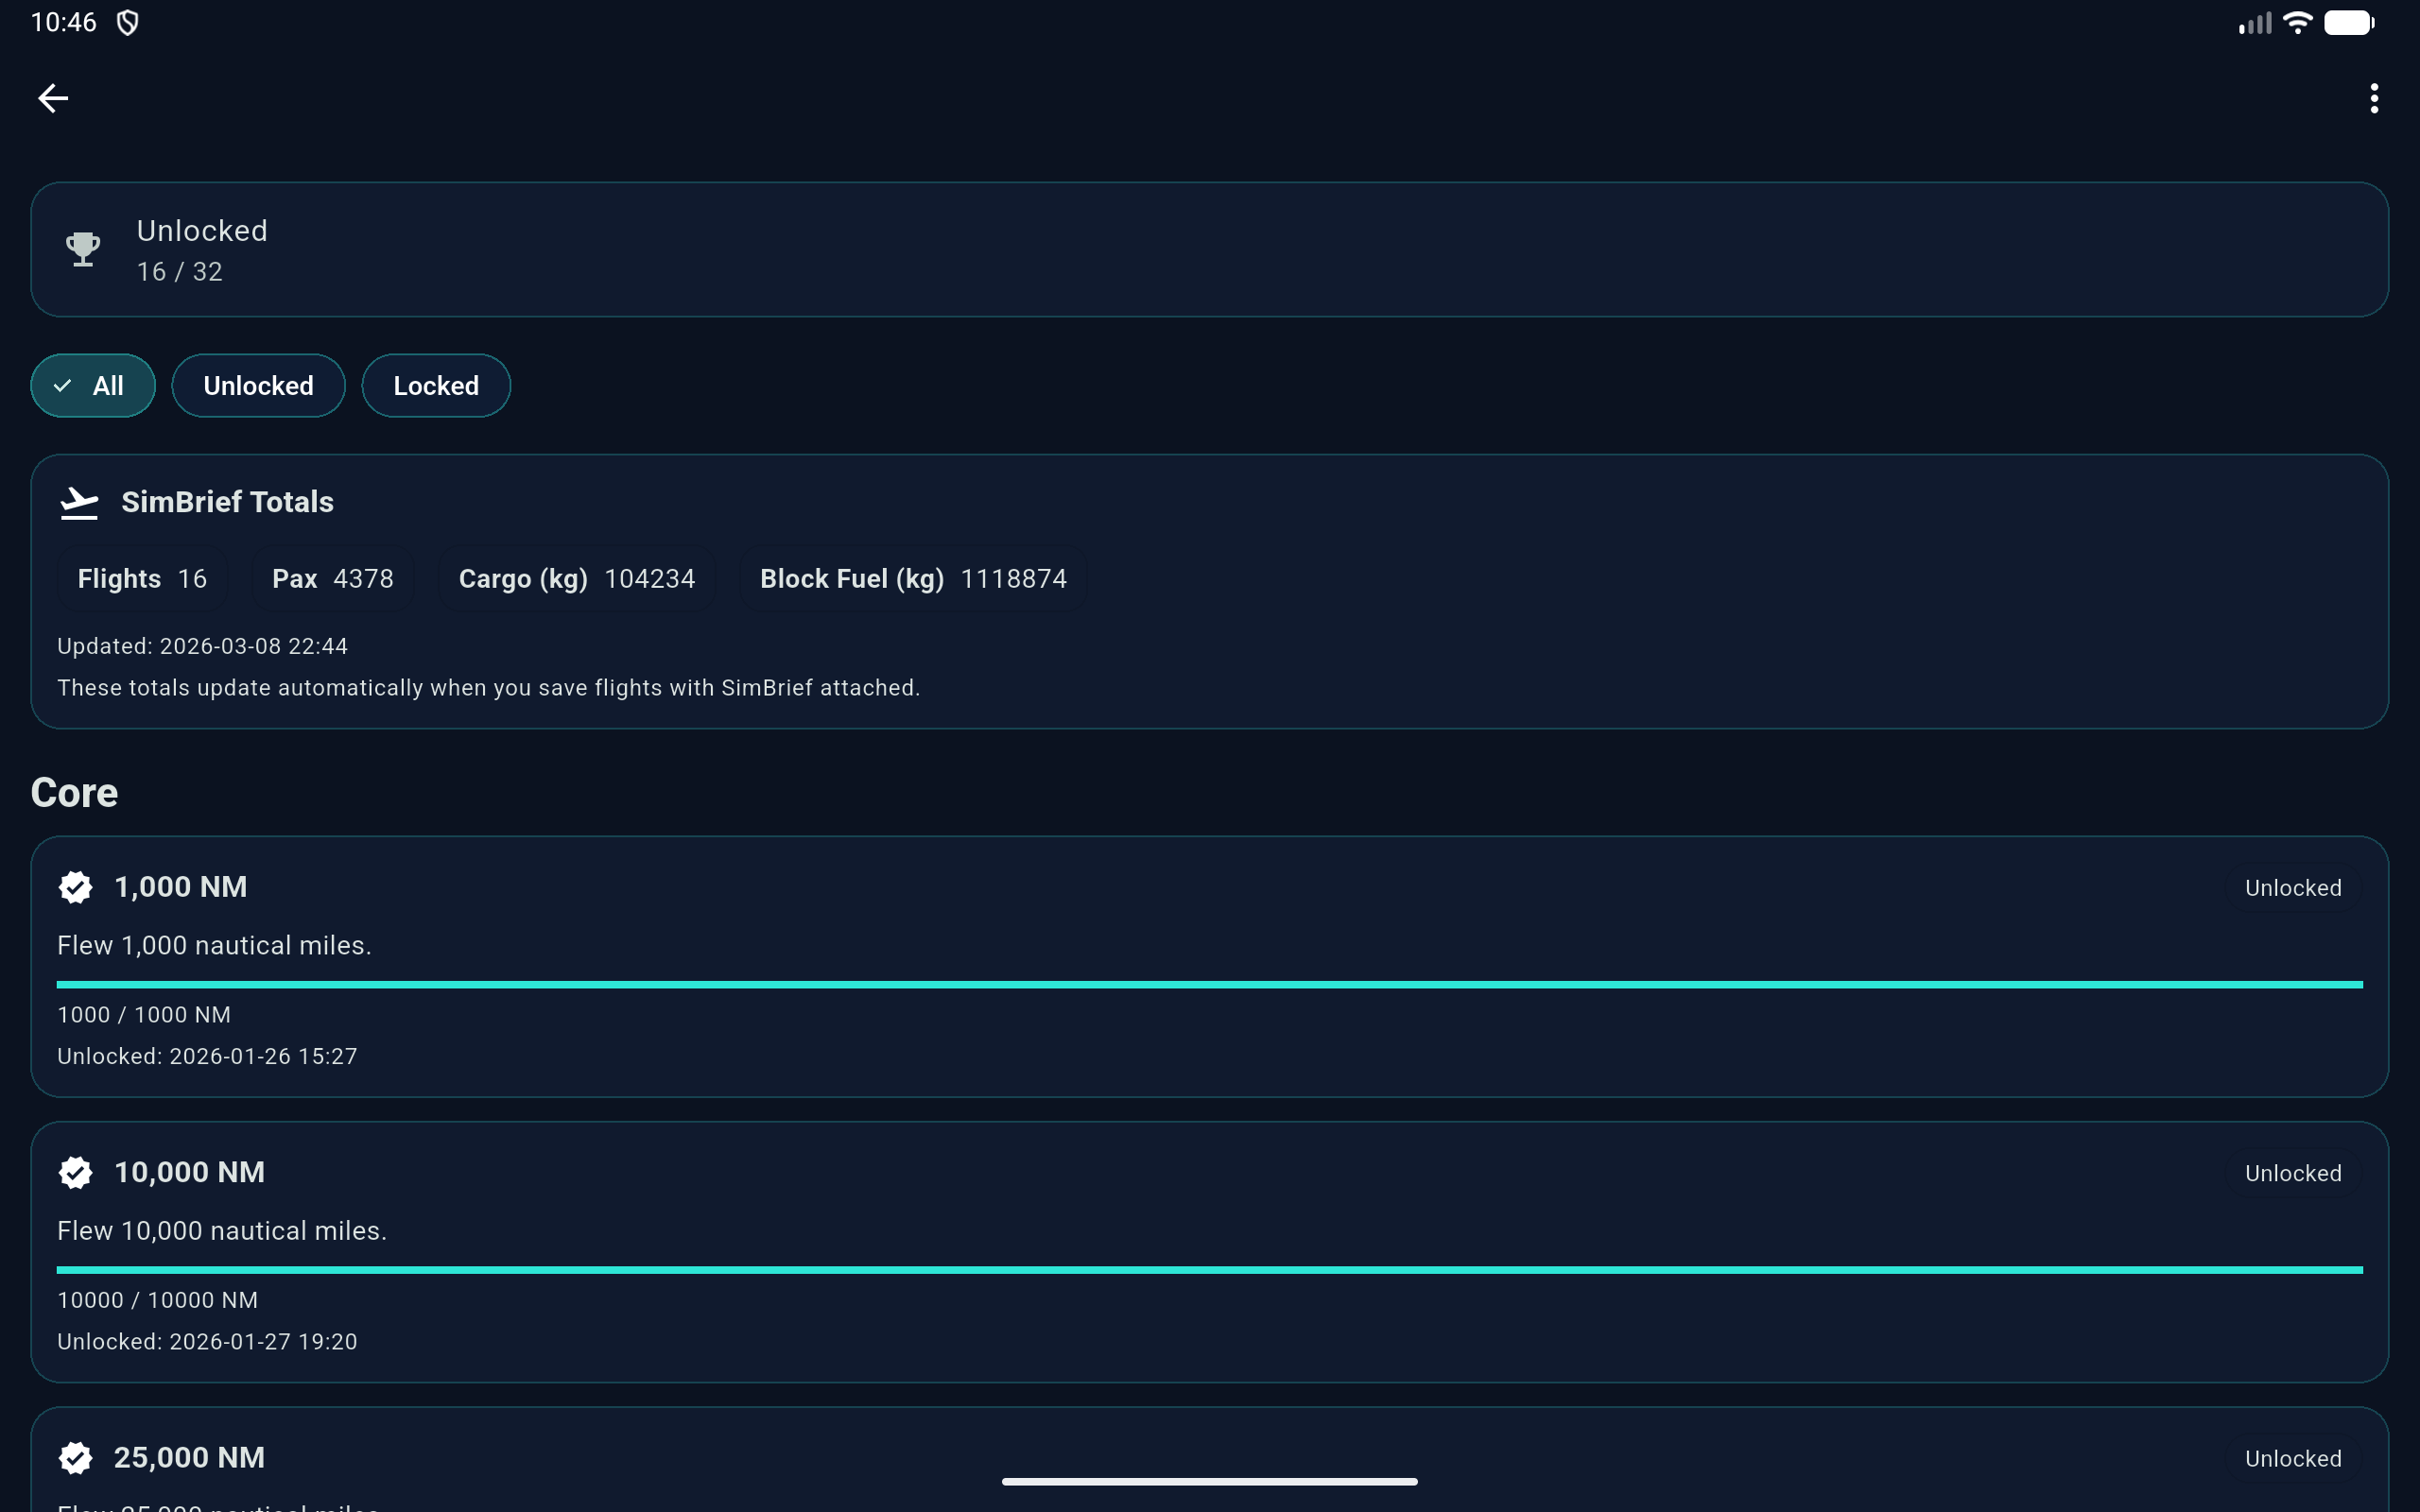Click the airplane takeoff icon next to SimBrief Totals
2420x1512 pixels.
click(79, 502)
